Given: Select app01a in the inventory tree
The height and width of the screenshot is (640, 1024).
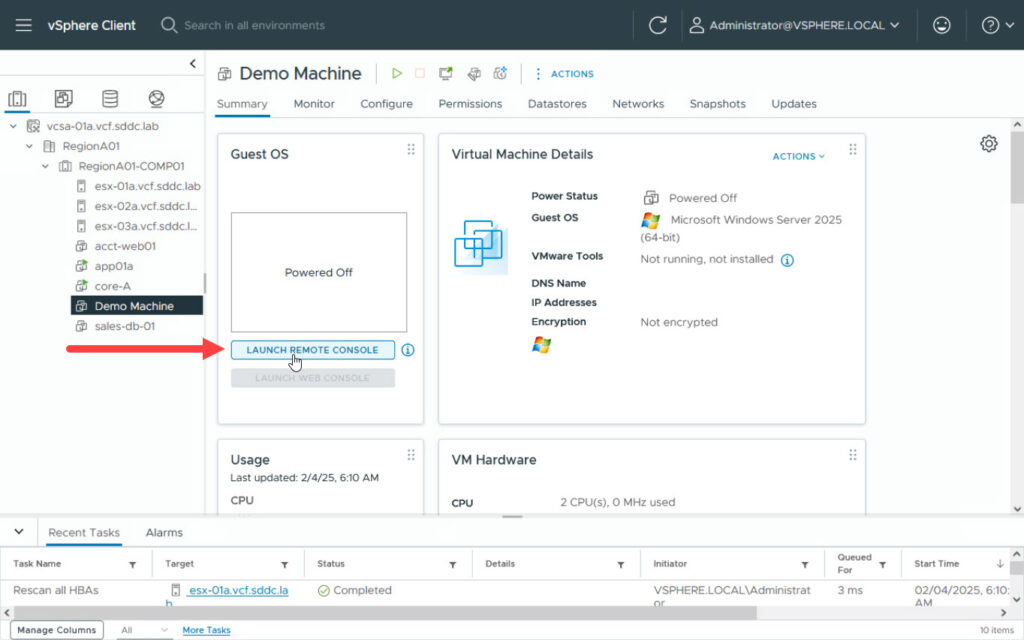Looking at the screenshot, I should [x=114, y=266].
